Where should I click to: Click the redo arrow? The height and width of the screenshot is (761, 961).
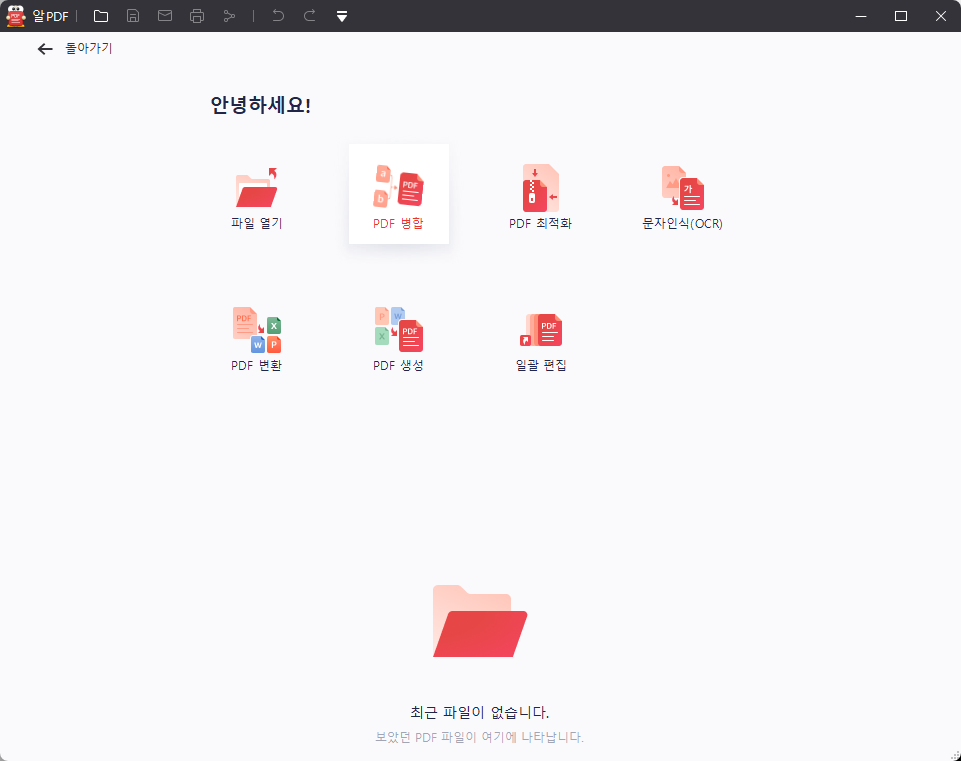click(x=310, y=16)
